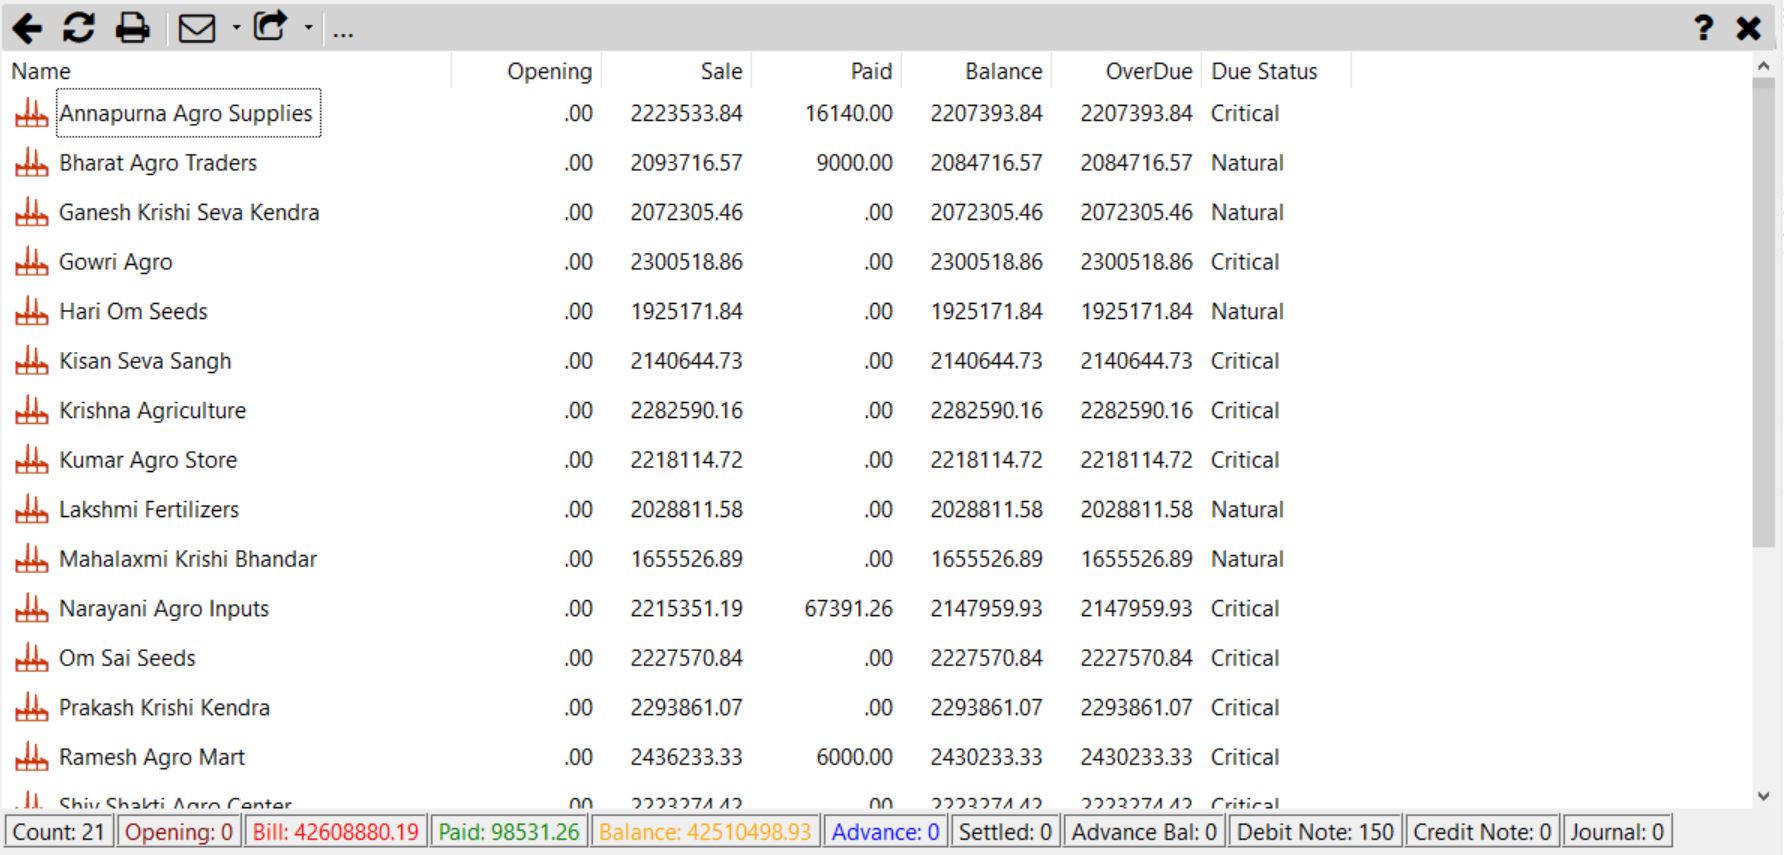The width and height of the screenshot is (1784, 855).
Task: Click the back arrow icon
Action: (27, 28)
